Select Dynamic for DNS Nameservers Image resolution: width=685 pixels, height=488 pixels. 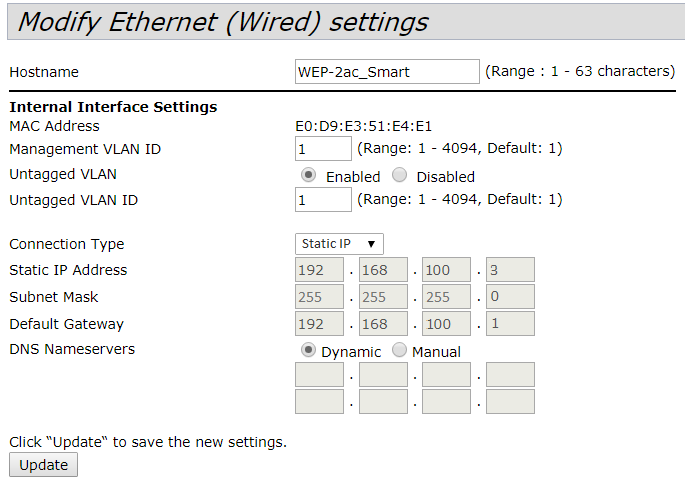pyautogui.click(x=309, y=351)
